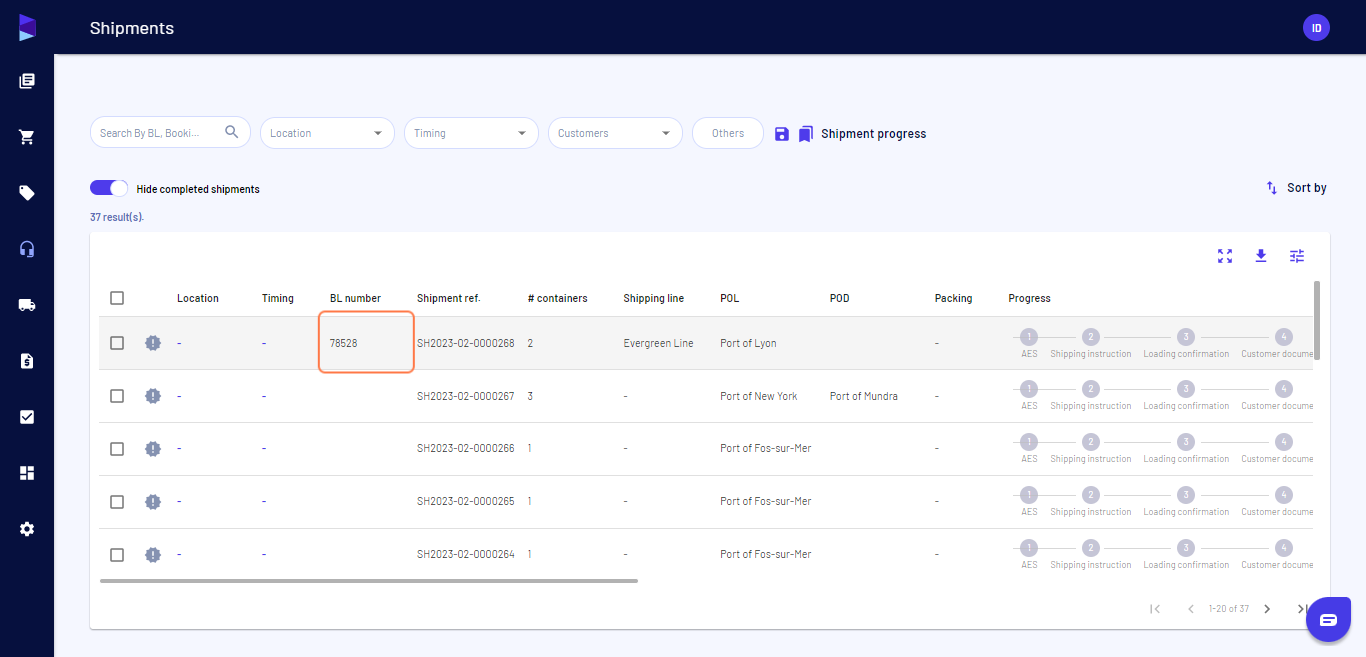Click Port of Mundra POD cell
The width and height of the screenshot is (1366, 657).
tap(864, 396)
